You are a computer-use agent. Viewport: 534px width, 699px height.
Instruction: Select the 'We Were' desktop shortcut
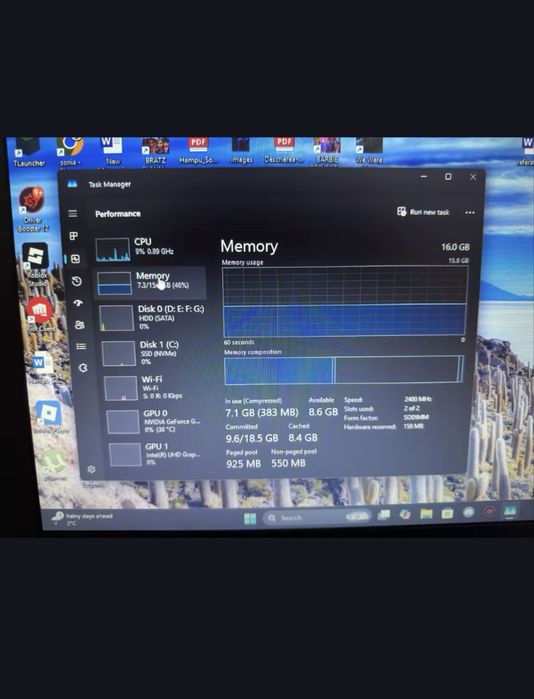(x=369, y=151)
